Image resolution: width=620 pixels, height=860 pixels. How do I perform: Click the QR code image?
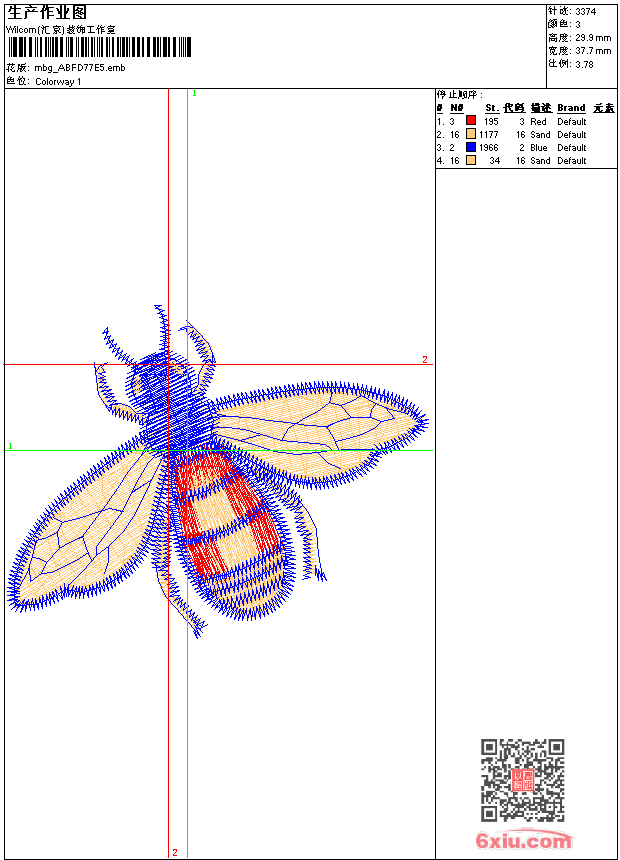point(522,780)
